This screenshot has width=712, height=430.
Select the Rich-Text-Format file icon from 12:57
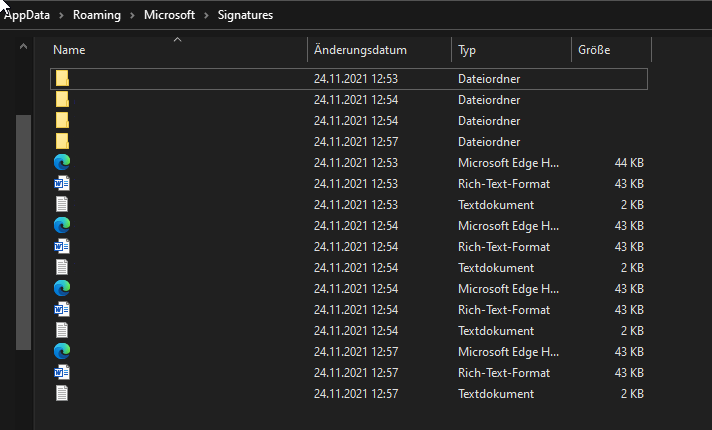[x=62, y=372]
